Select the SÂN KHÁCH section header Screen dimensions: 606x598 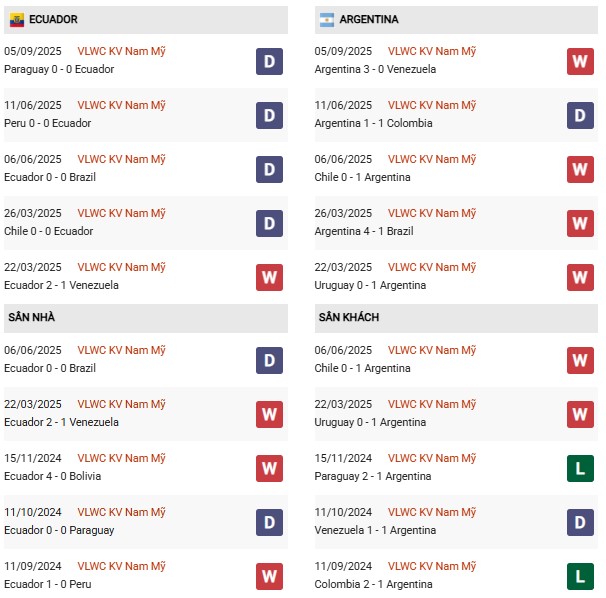348,317
